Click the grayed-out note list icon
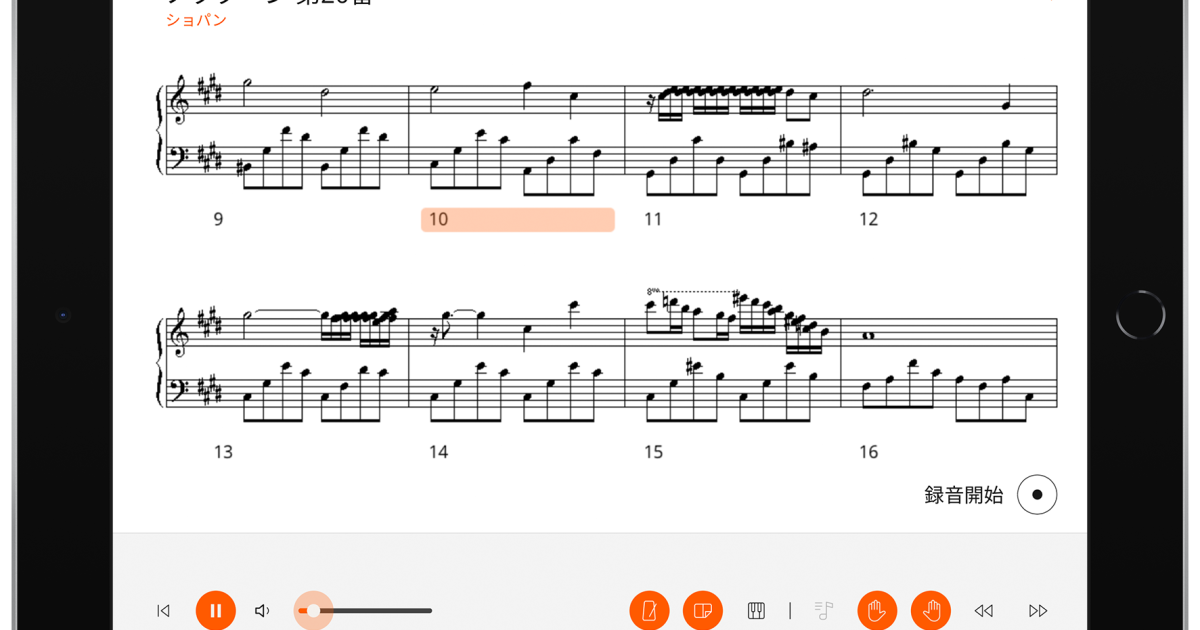 [x=824, y=611]
